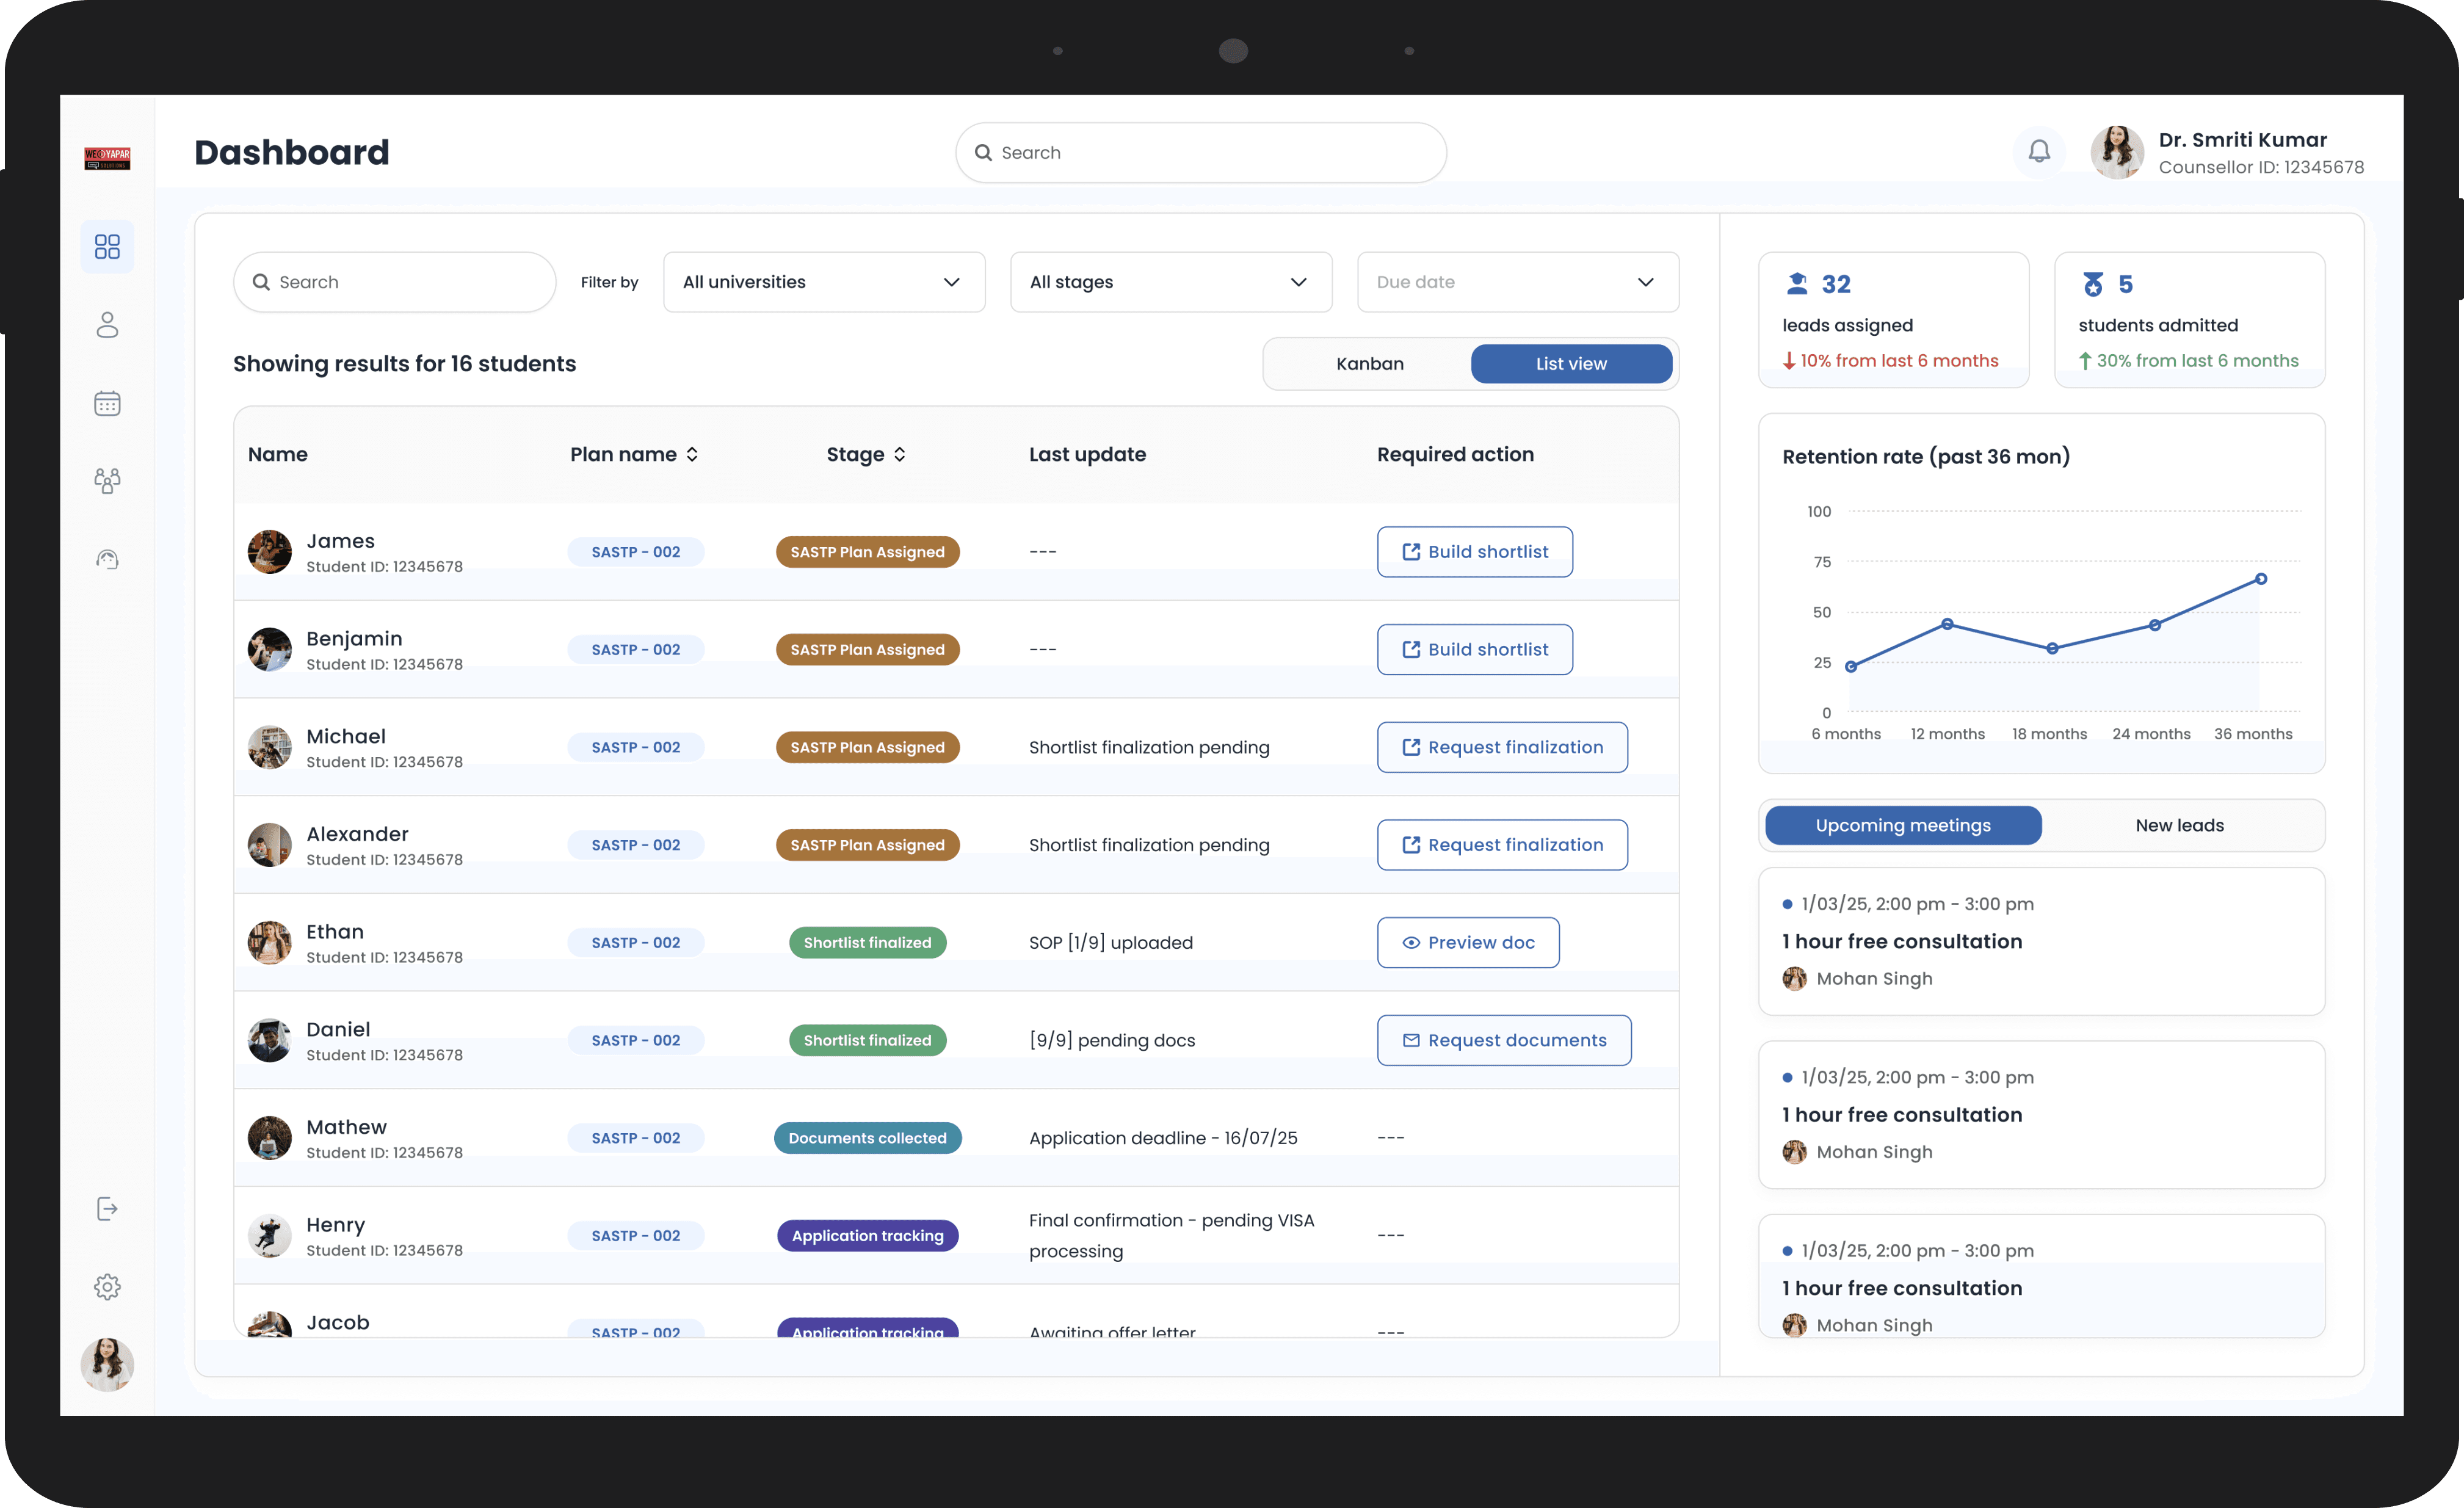Switch to List view

(1571, 364)
